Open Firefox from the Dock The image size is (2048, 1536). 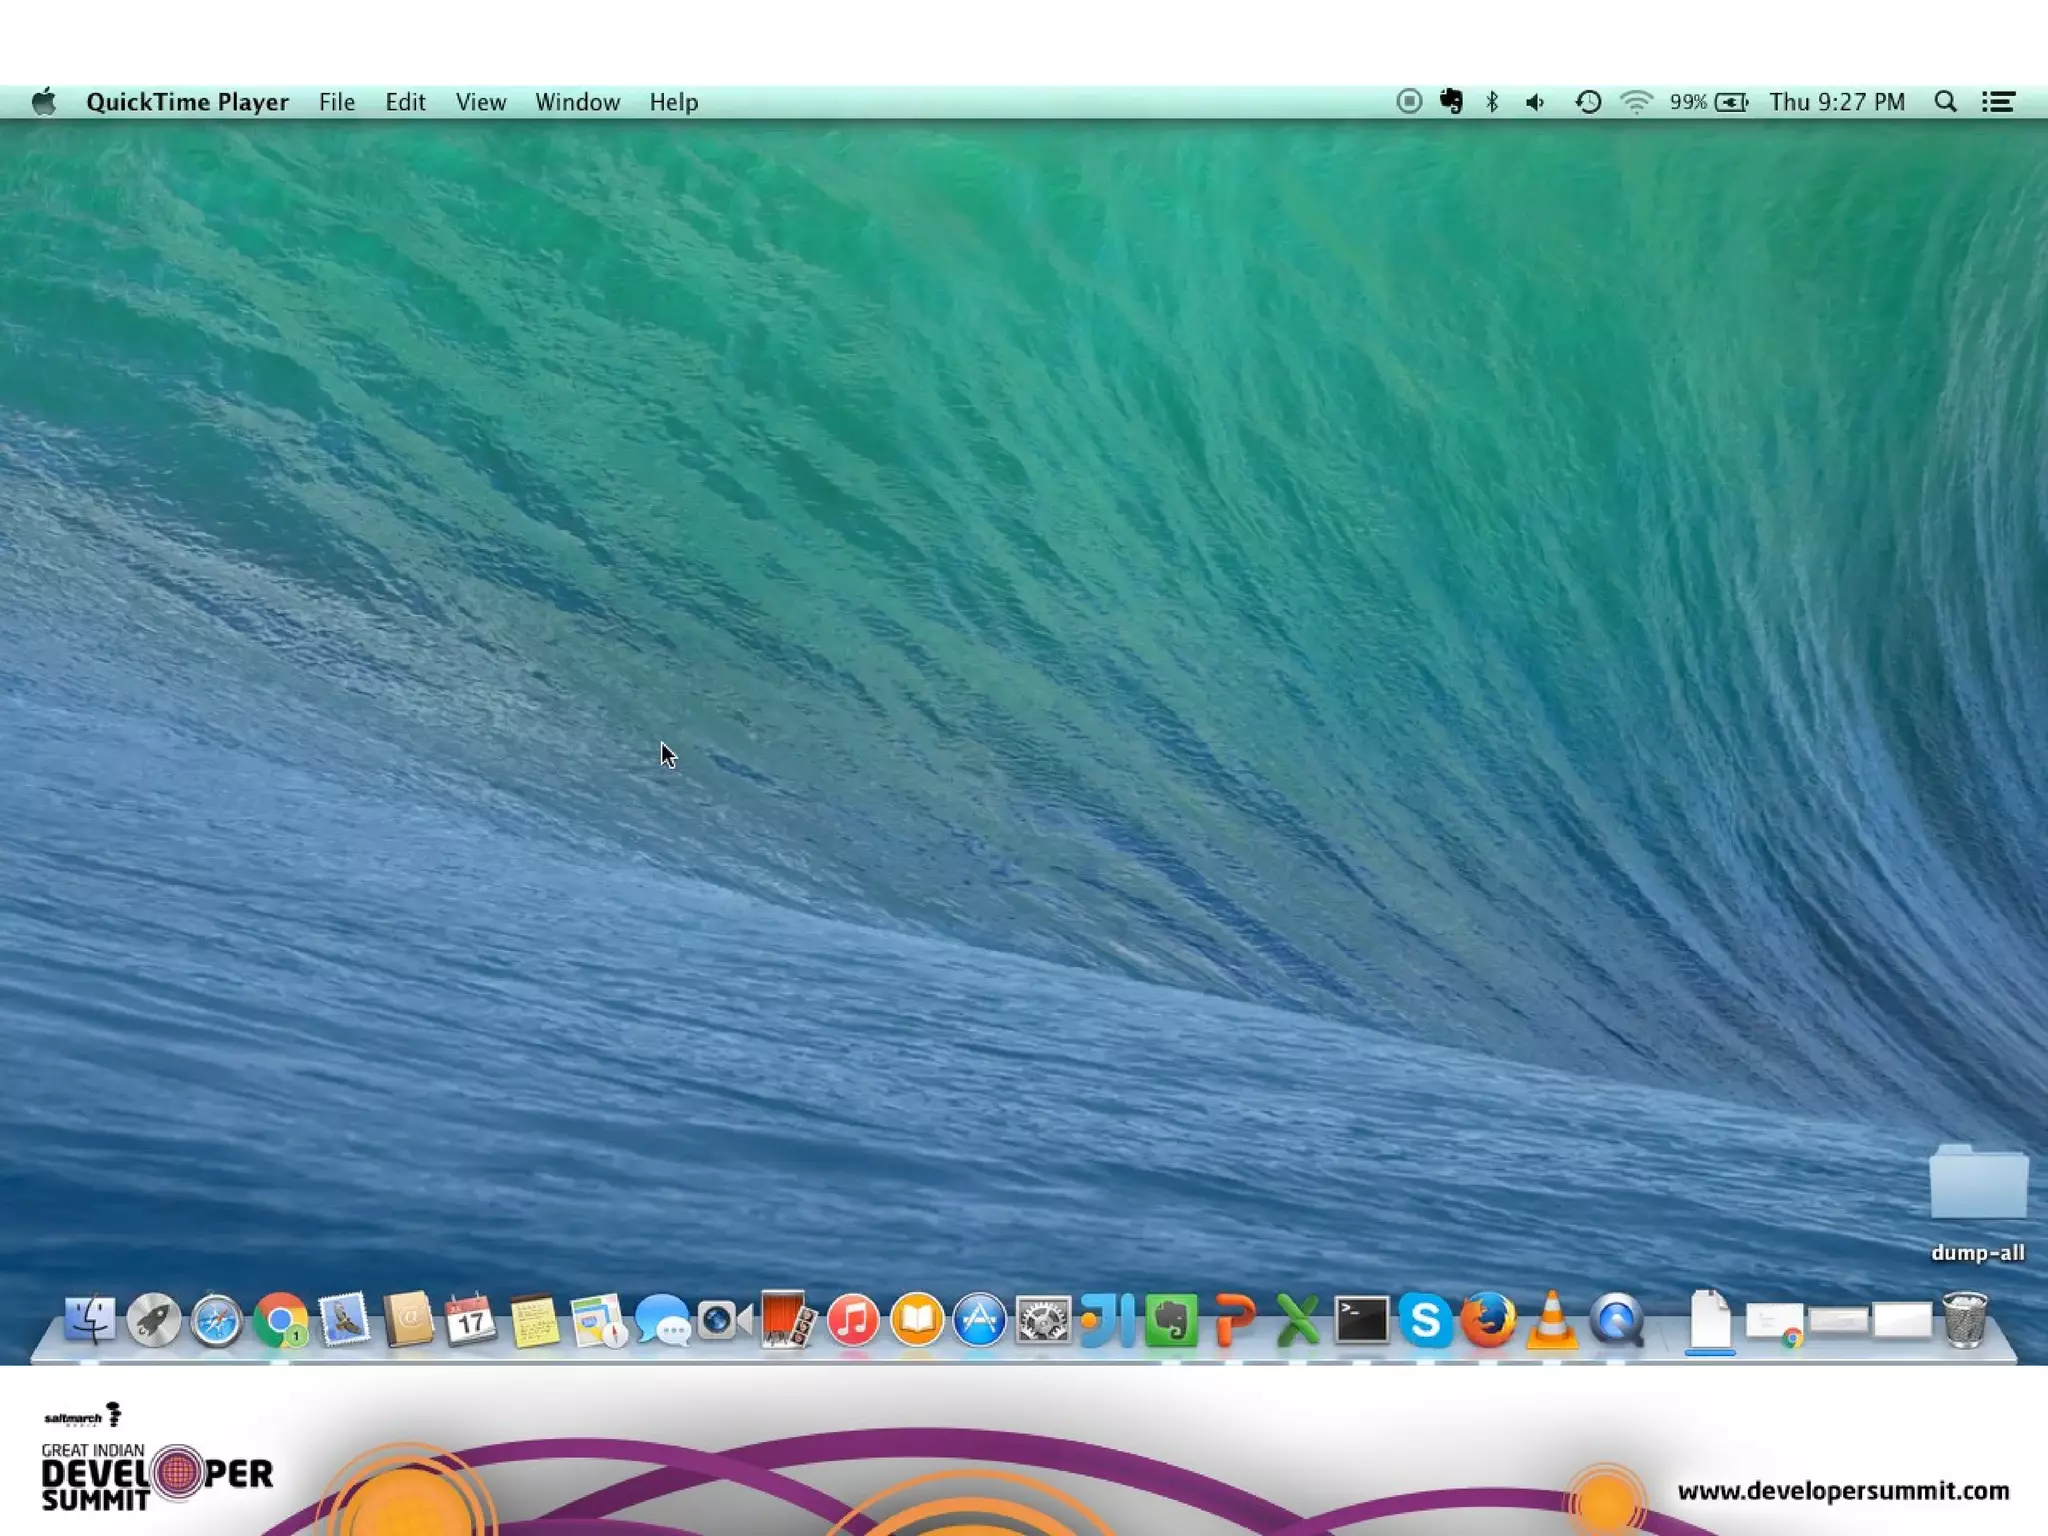[1488, 1320]
